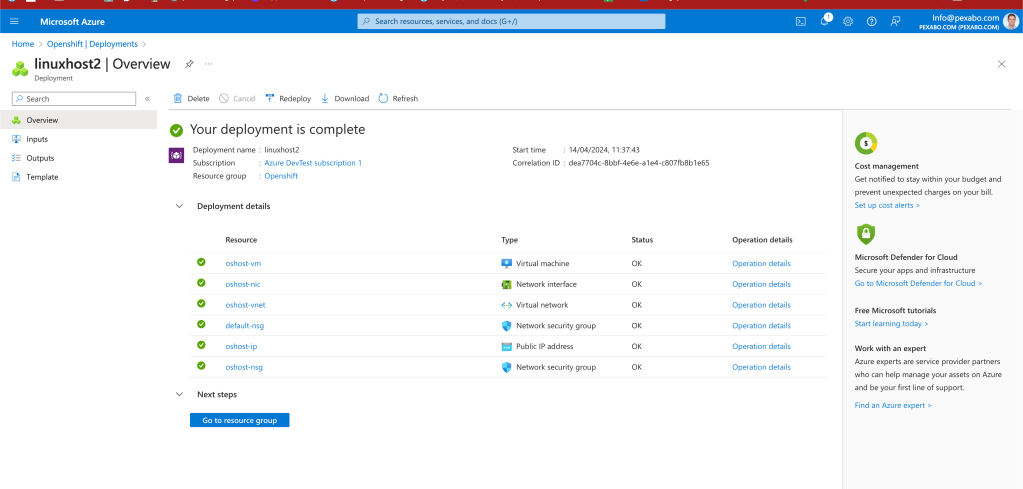1023x489 pixels.
Task: Open the Openshift resource group link
Action: (281, 176)
